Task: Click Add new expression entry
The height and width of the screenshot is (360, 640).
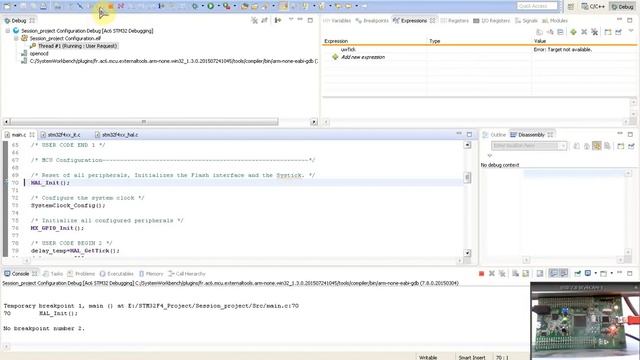Action: [x=363, y=57]
